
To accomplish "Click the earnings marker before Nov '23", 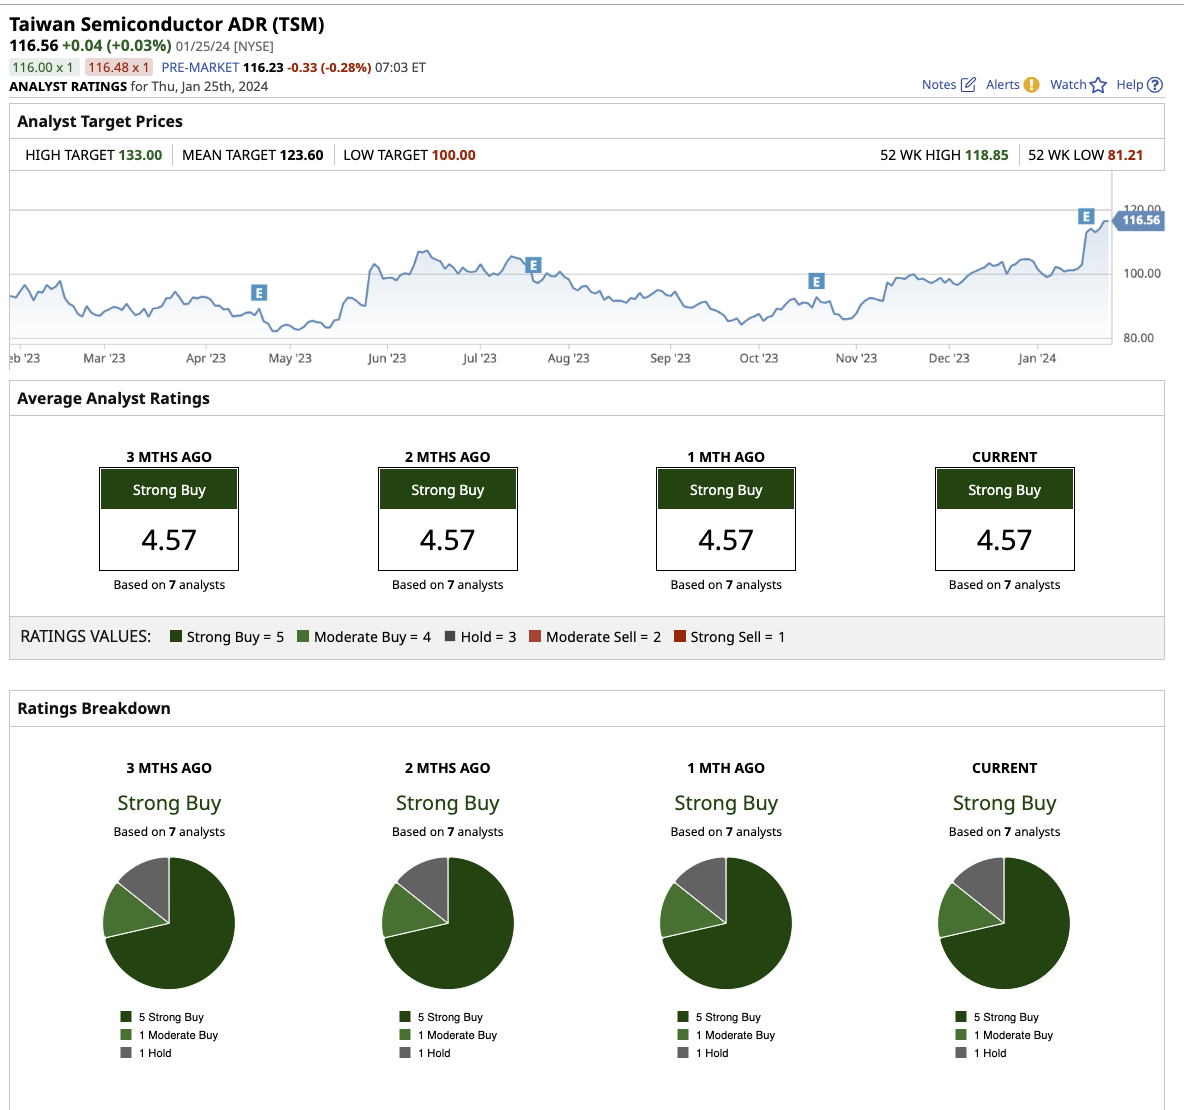I will click(x=816, y=281).
